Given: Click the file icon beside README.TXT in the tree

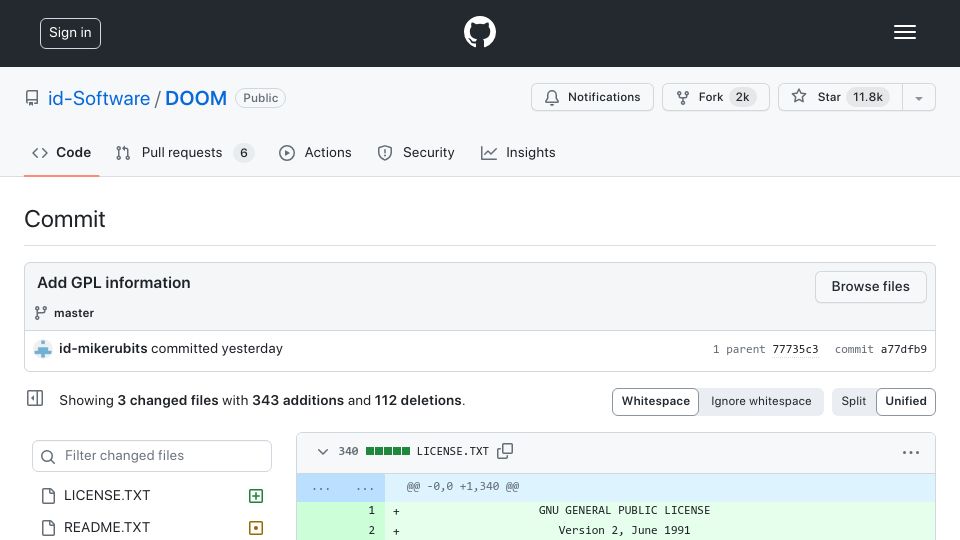Looking at the screenshot, I should [x=48, y=528].
